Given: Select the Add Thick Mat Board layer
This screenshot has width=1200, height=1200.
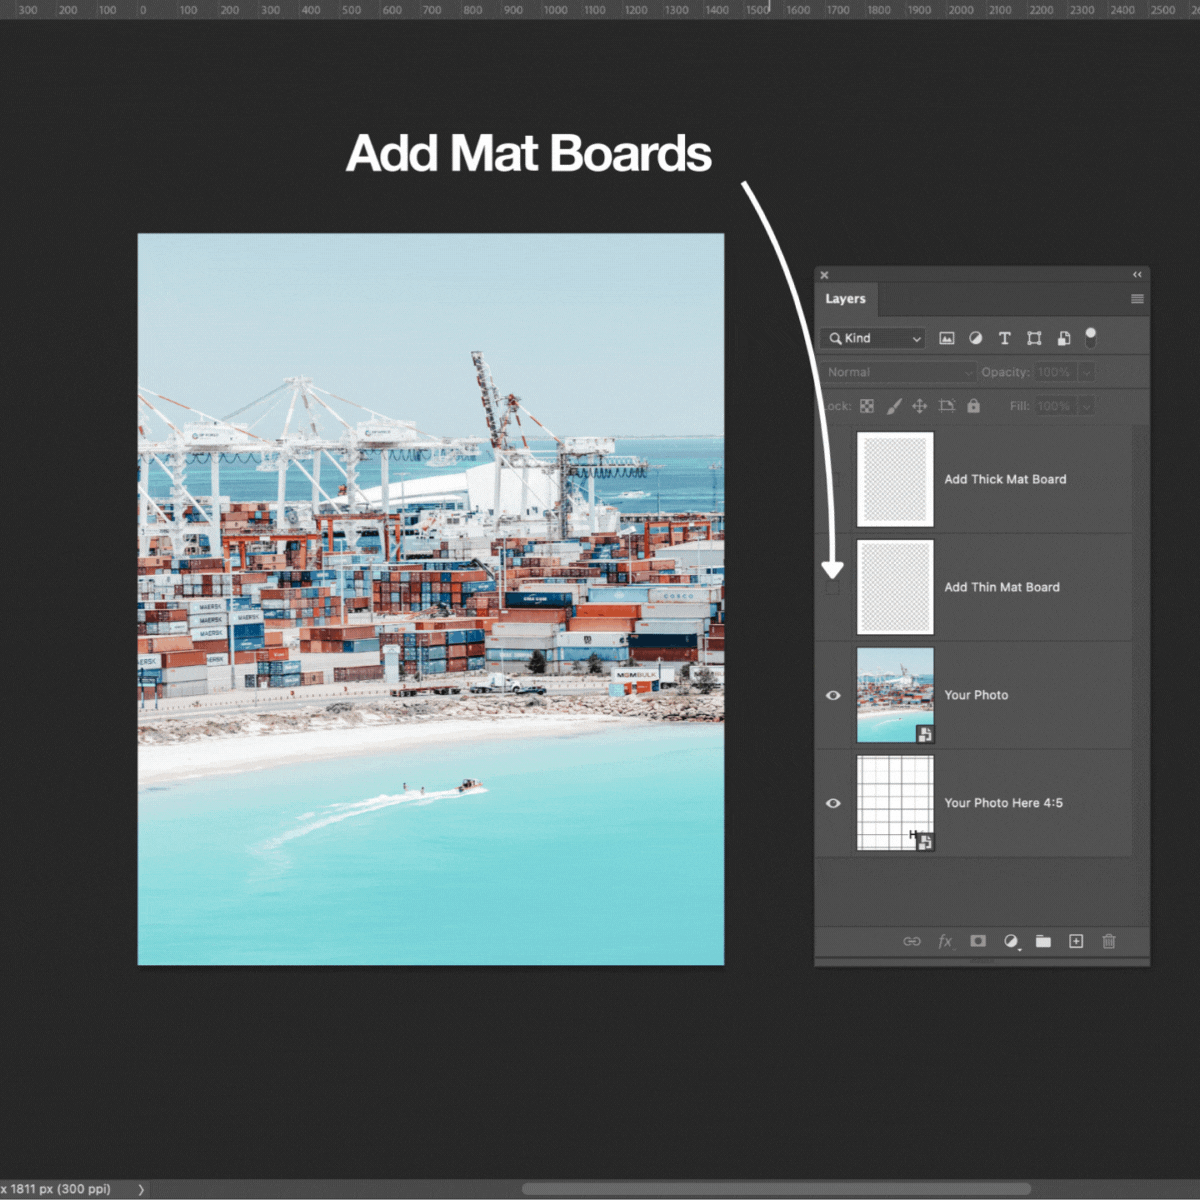Looking at the screenshot, I should (1005, 479).
